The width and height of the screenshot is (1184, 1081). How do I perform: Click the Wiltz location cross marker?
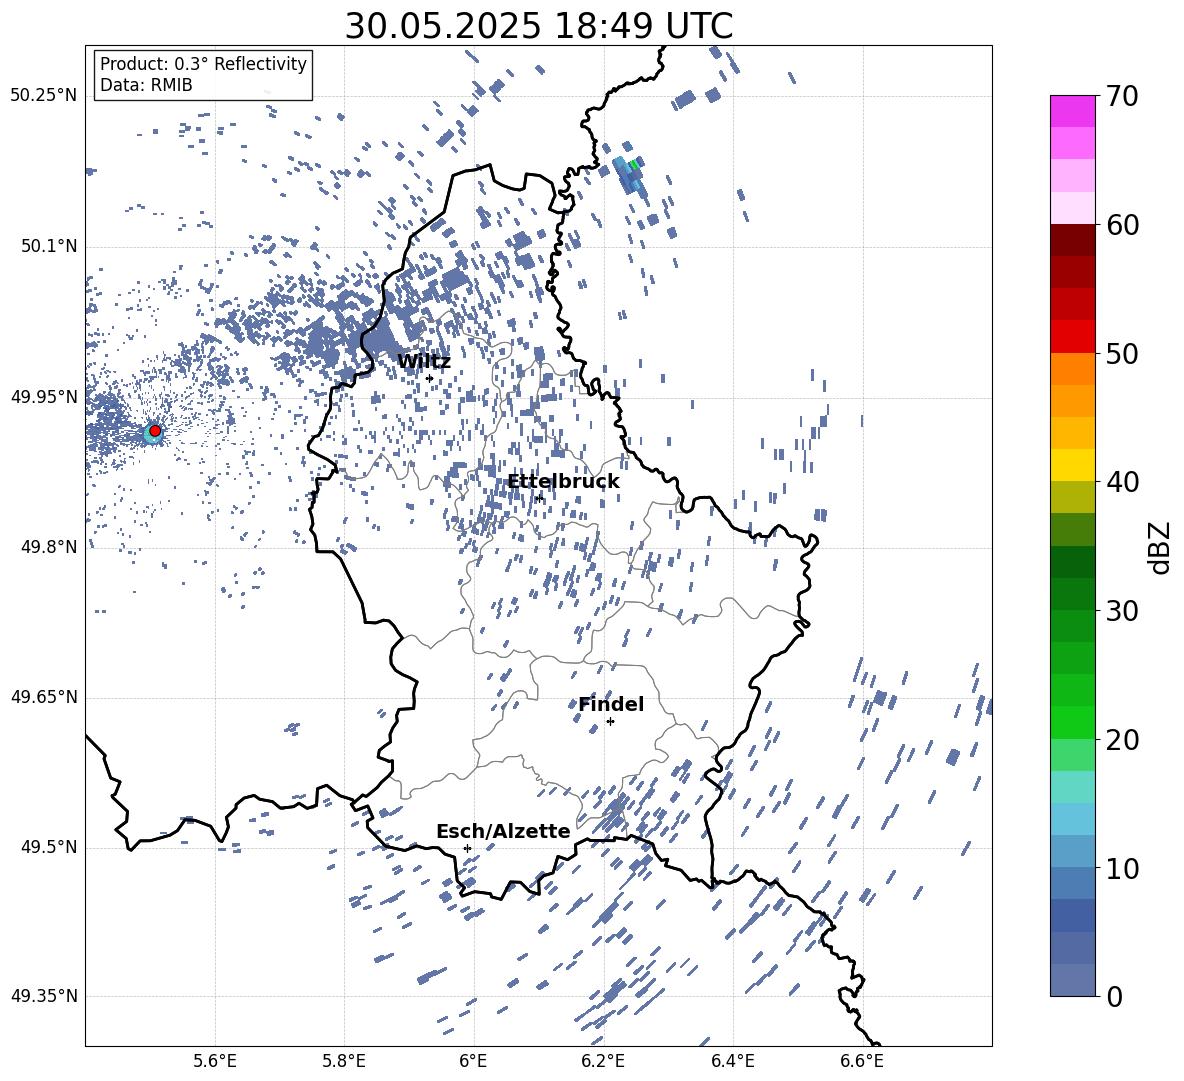pos(430,378)
